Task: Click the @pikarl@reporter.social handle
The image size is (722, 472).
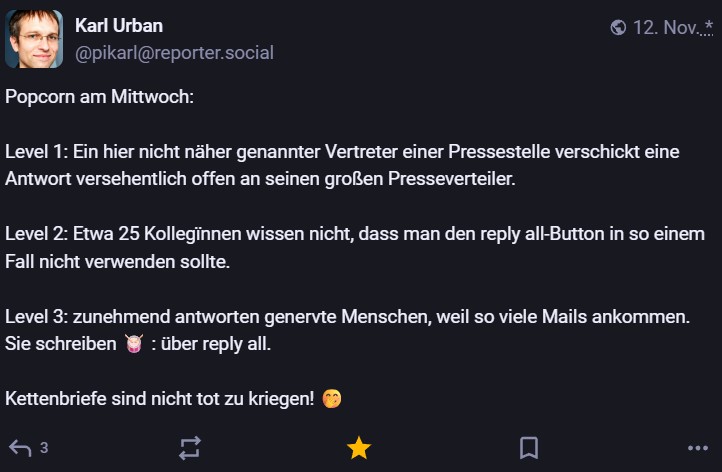Action: [x=174, y=53]
